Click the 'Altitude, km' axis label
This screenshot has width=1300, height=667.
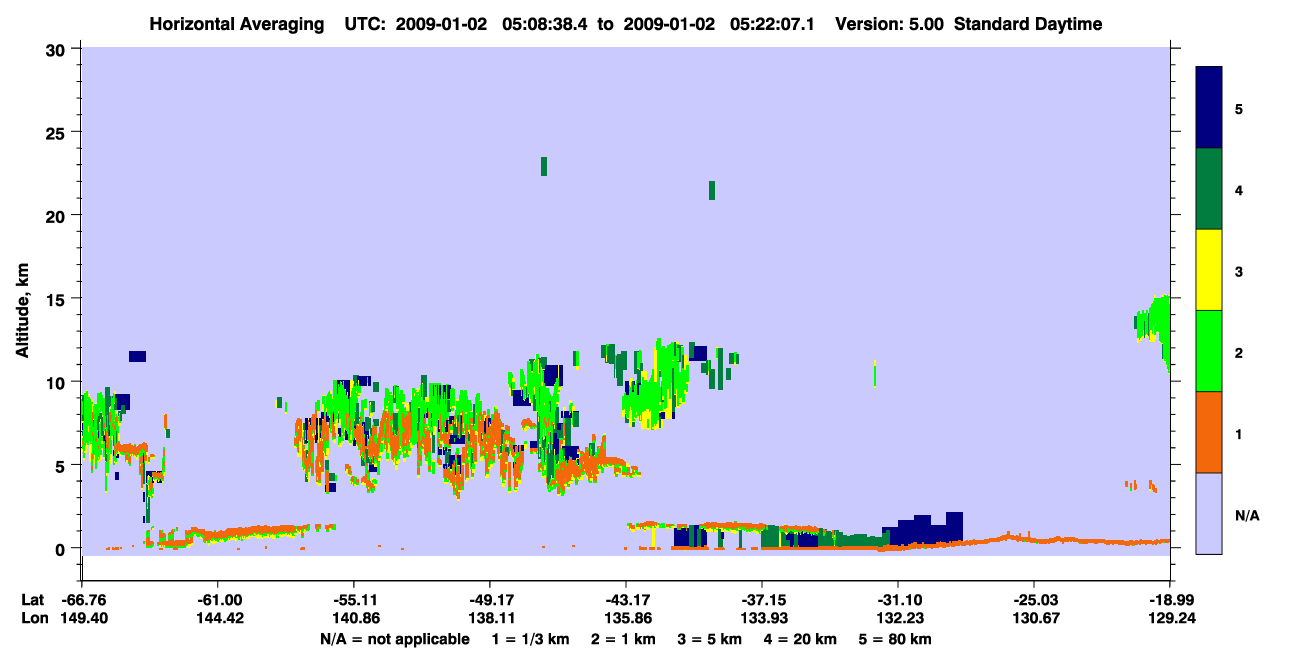coord(22,310)
